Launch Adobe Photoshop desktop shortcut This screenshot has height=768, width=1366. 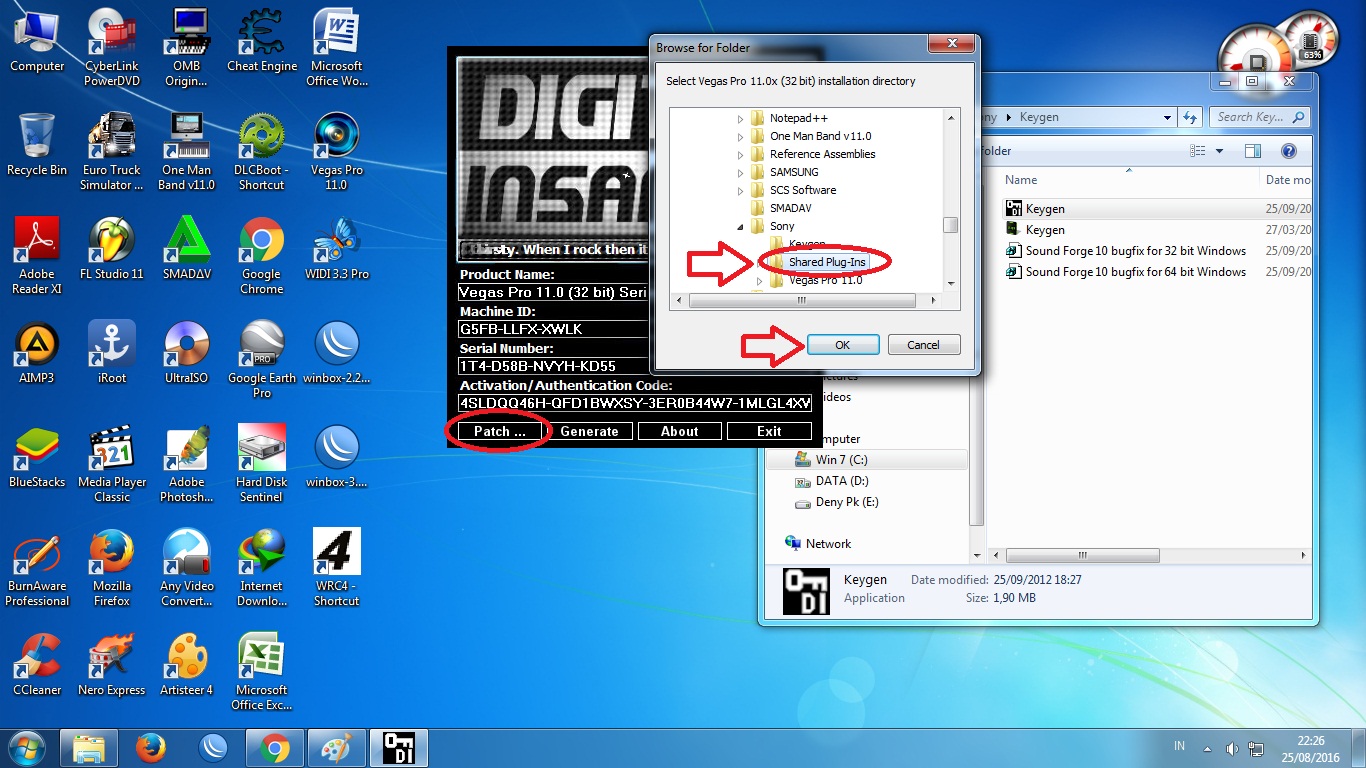coord(187,463)
